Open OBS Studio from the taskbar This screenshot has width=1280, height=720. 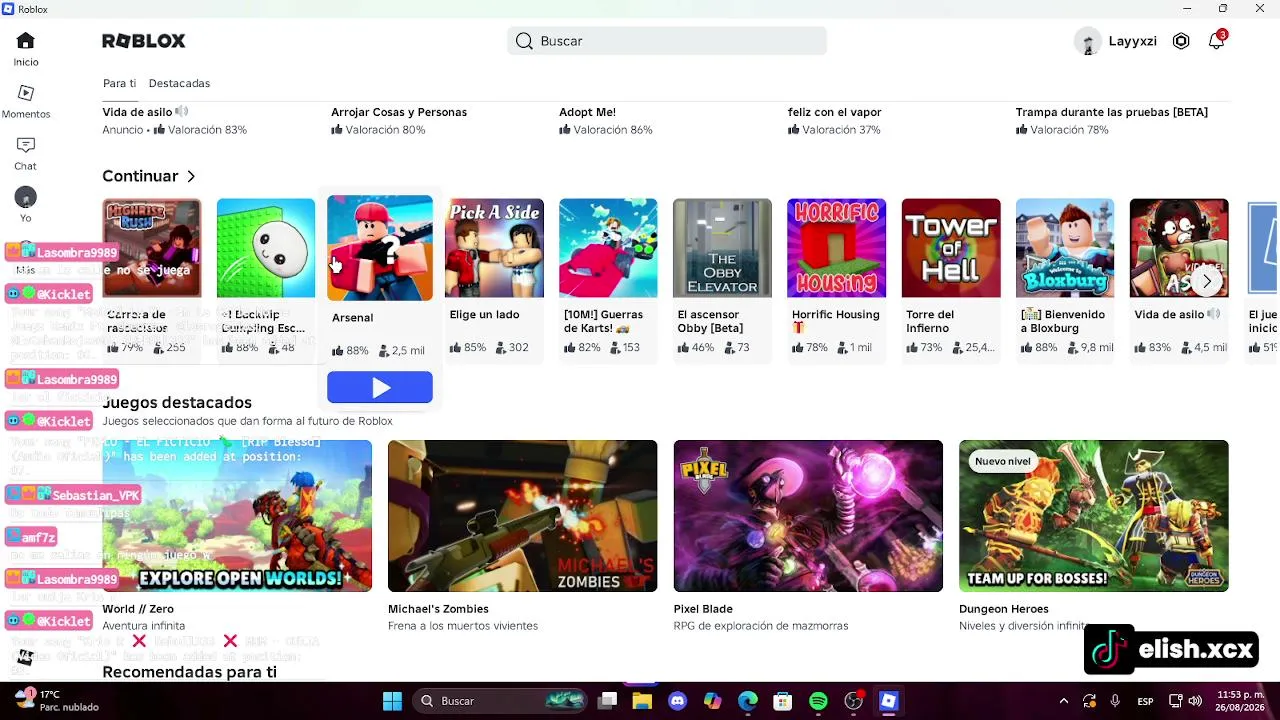coord(853,701)
